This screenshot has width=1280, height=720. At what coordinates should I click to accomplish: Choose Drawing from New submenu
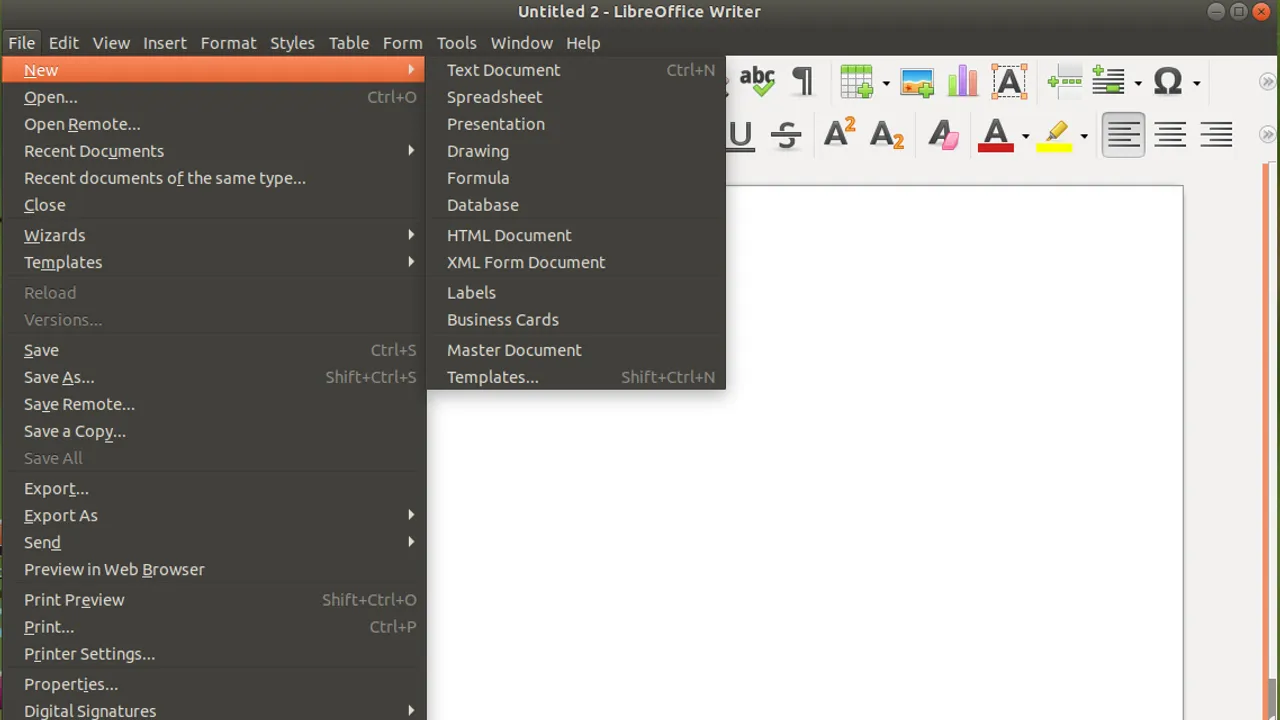tap(576, 151)
